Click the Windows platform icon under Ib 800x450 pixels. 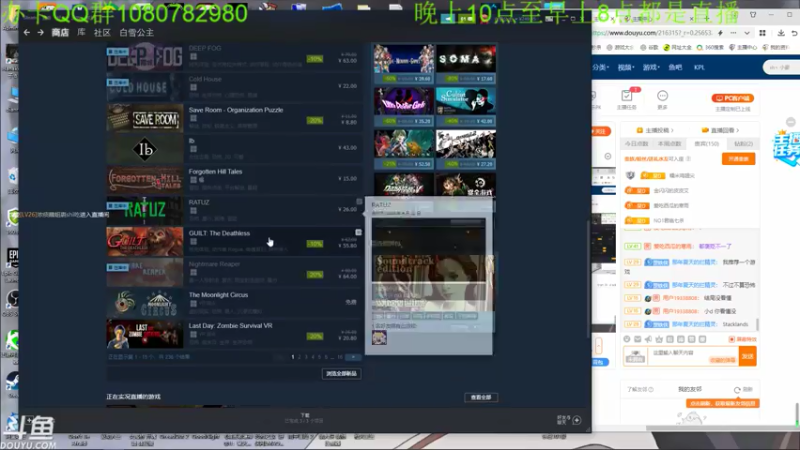(x=193, y=149)
